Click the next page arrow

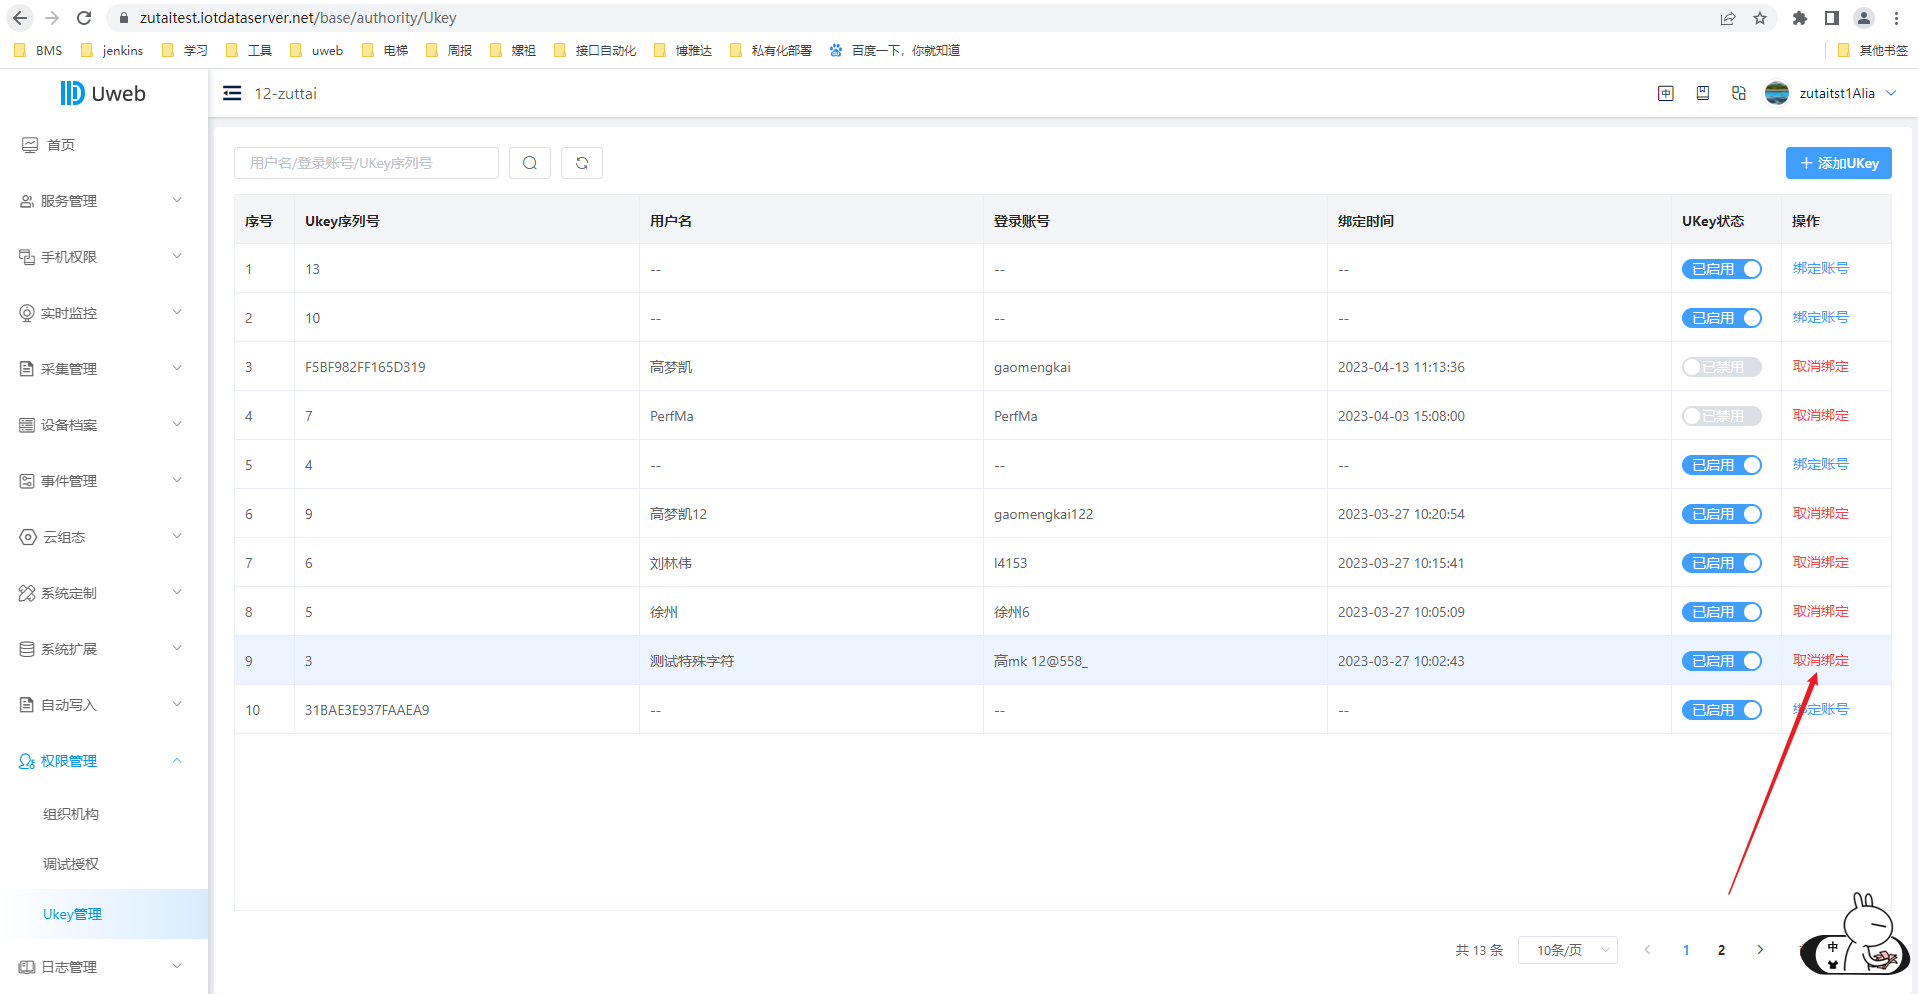(1760, 950)
